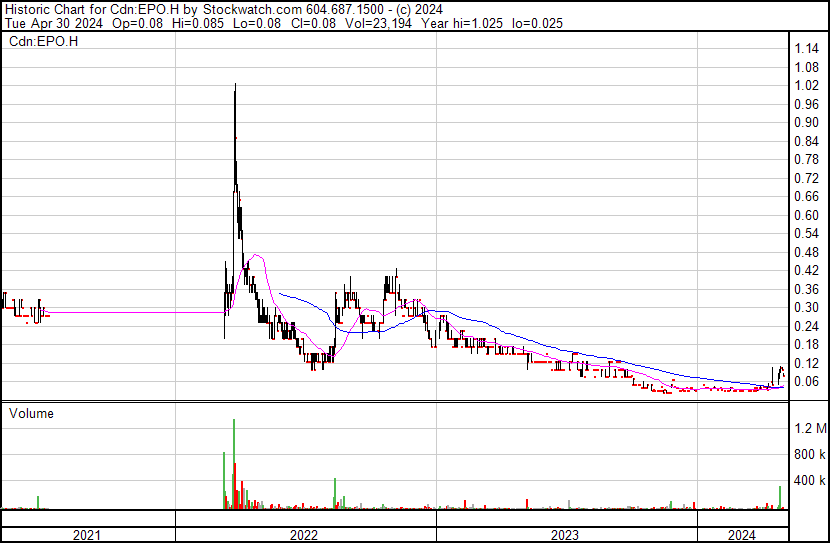830x543 pixels.
Task: Click the 0.18 price axis label
Action: pyautogui.click(x=807, y=345)
